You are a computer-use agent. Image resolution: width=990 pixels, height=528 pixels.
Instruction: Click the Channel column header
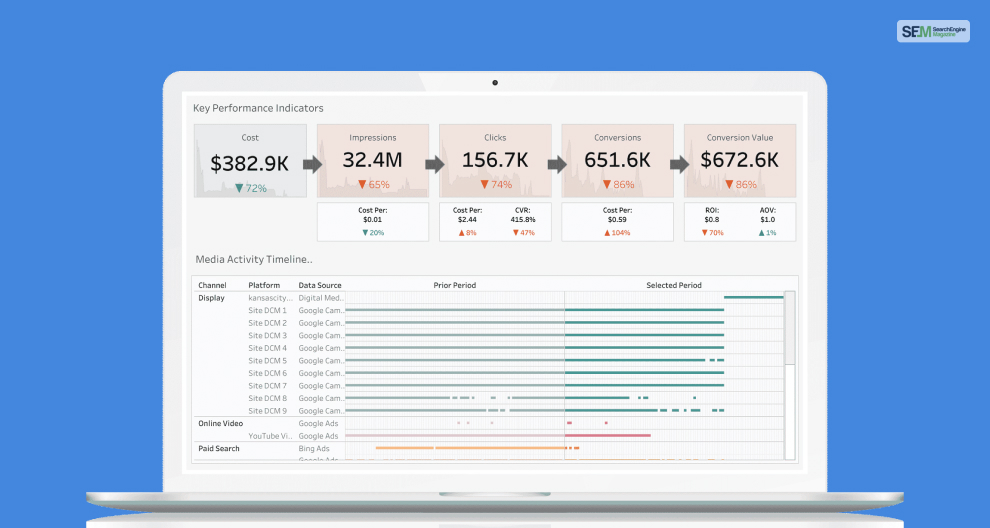click(x=212, y=285)
